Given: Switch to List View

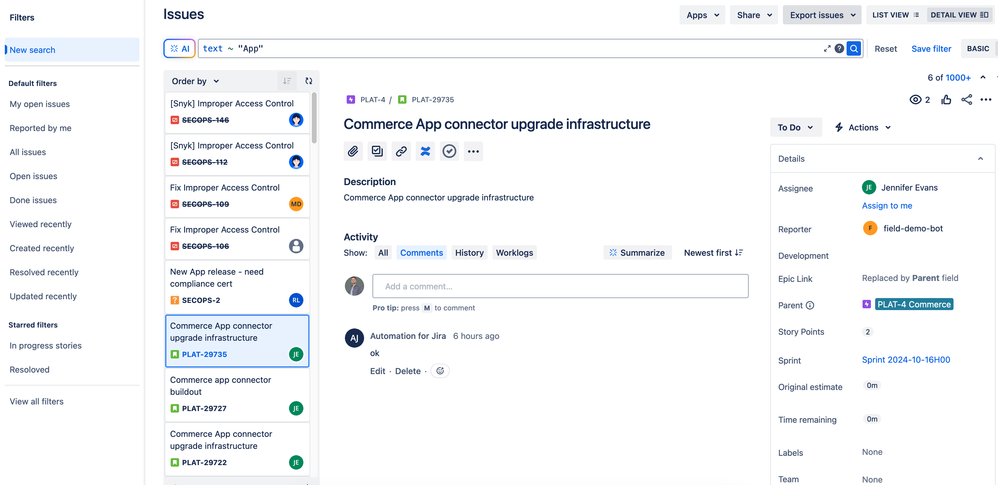Looking at the screenshot, I should 896,15.
